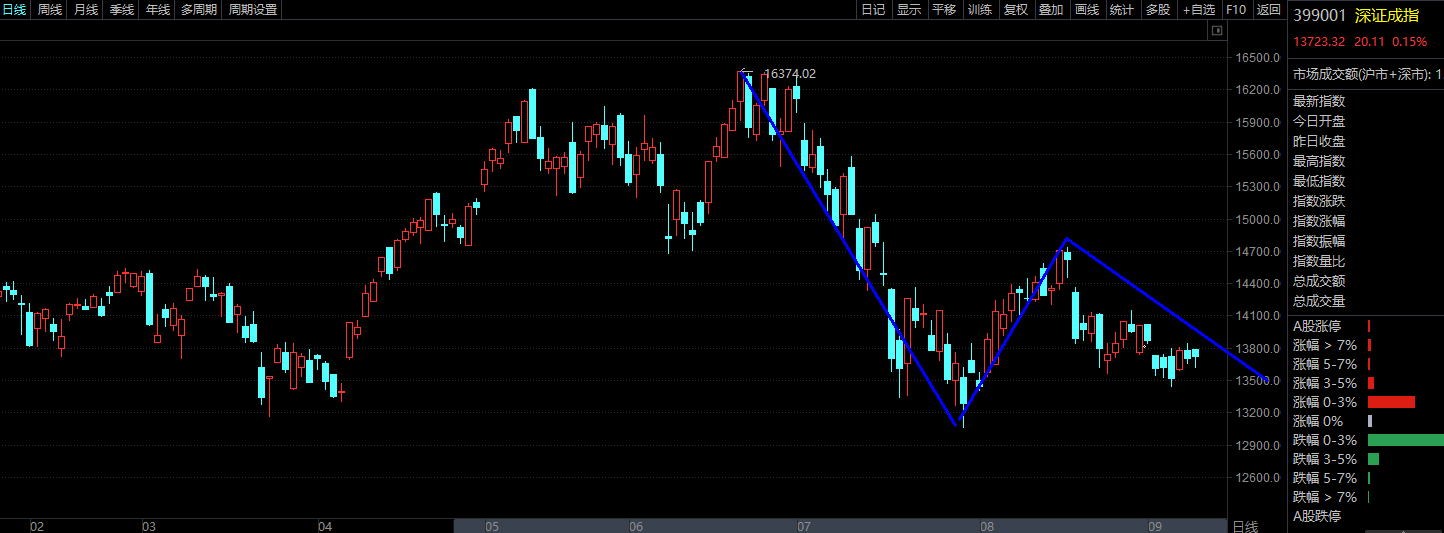1444x533 pixels.
Task: Click 叠加 to overlay another symbol
Action: [1051, 9]
